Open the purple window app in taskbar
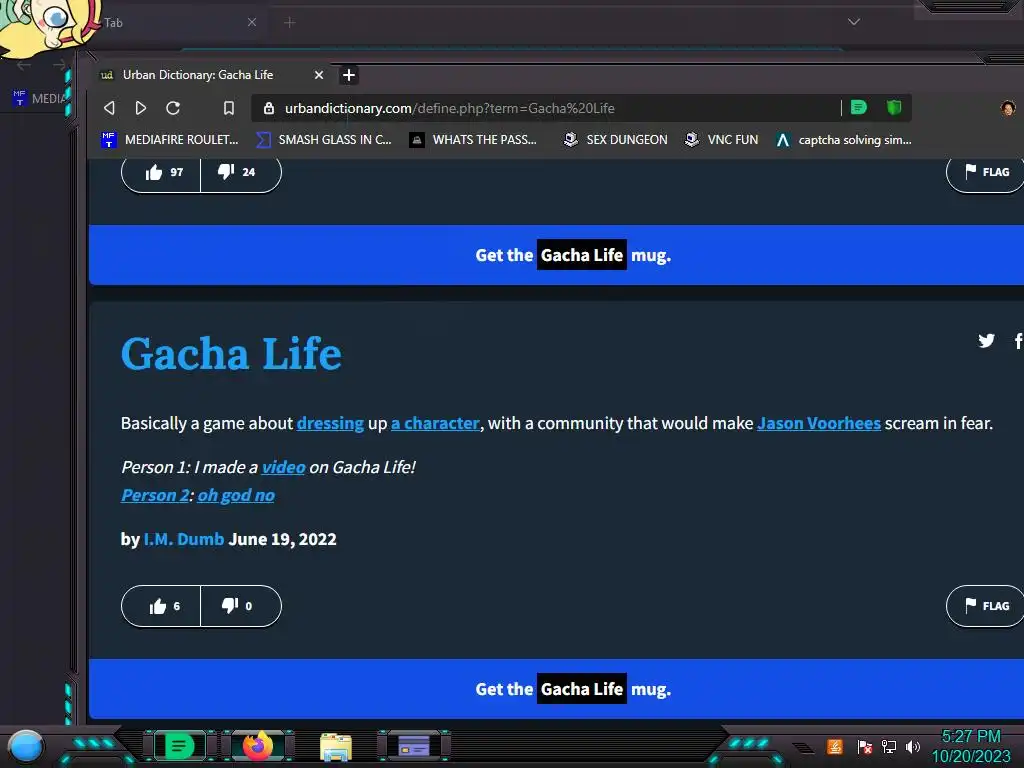The width and height of the screenshot is (1024, 768). (414, 746)
